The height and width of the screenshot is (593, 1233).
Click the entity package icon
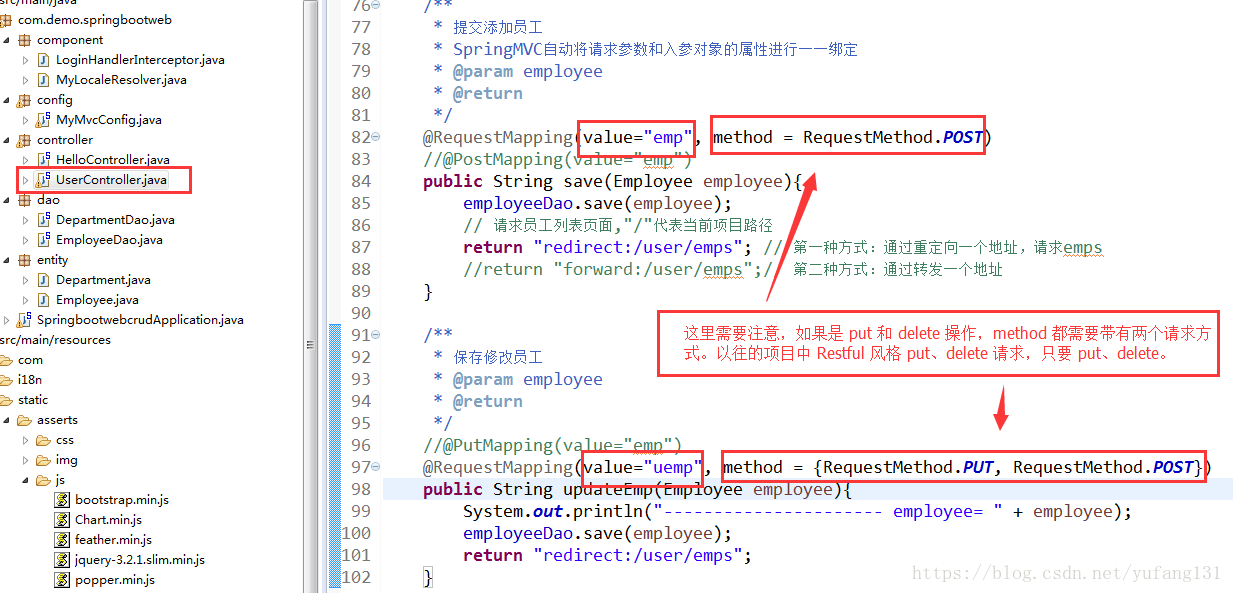coord(24,260)
